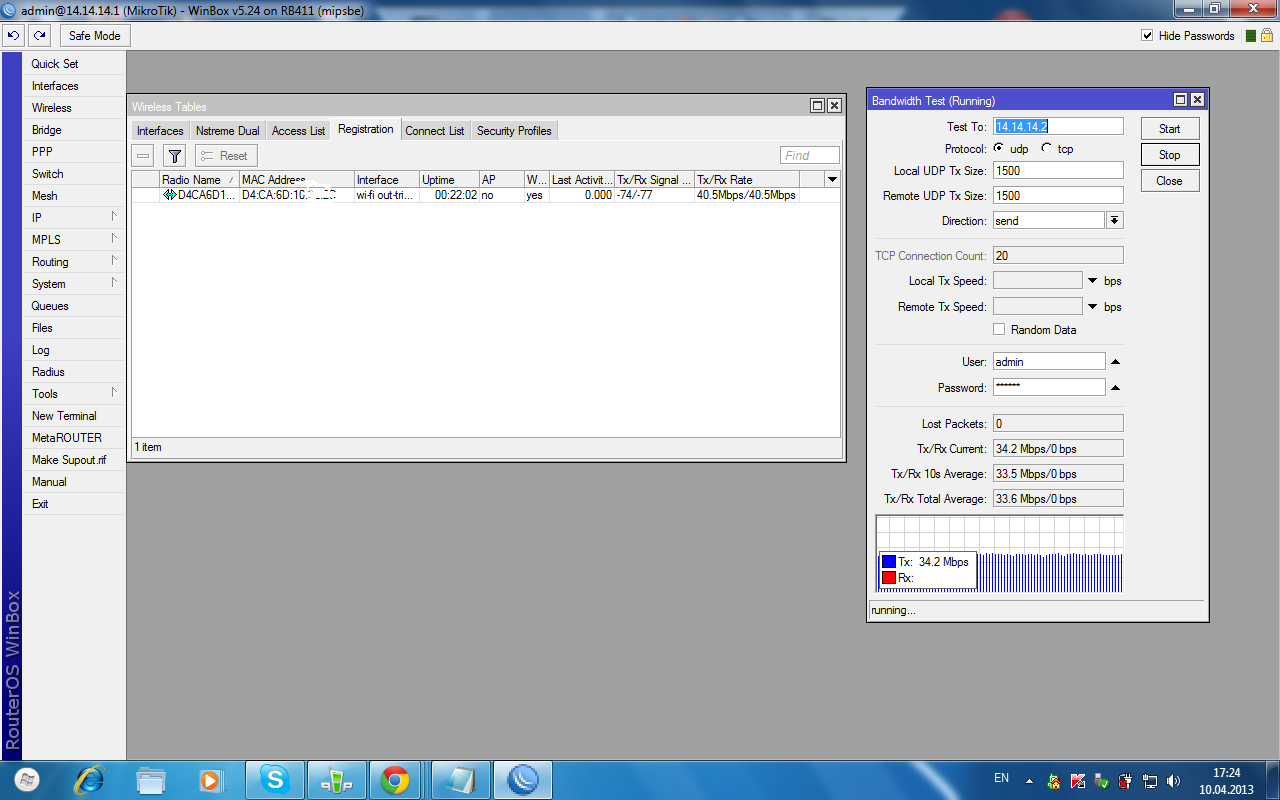This screenshot has width=1280, height=800.
Task: Click the signal value -74/-77
Action: point(635,195)
